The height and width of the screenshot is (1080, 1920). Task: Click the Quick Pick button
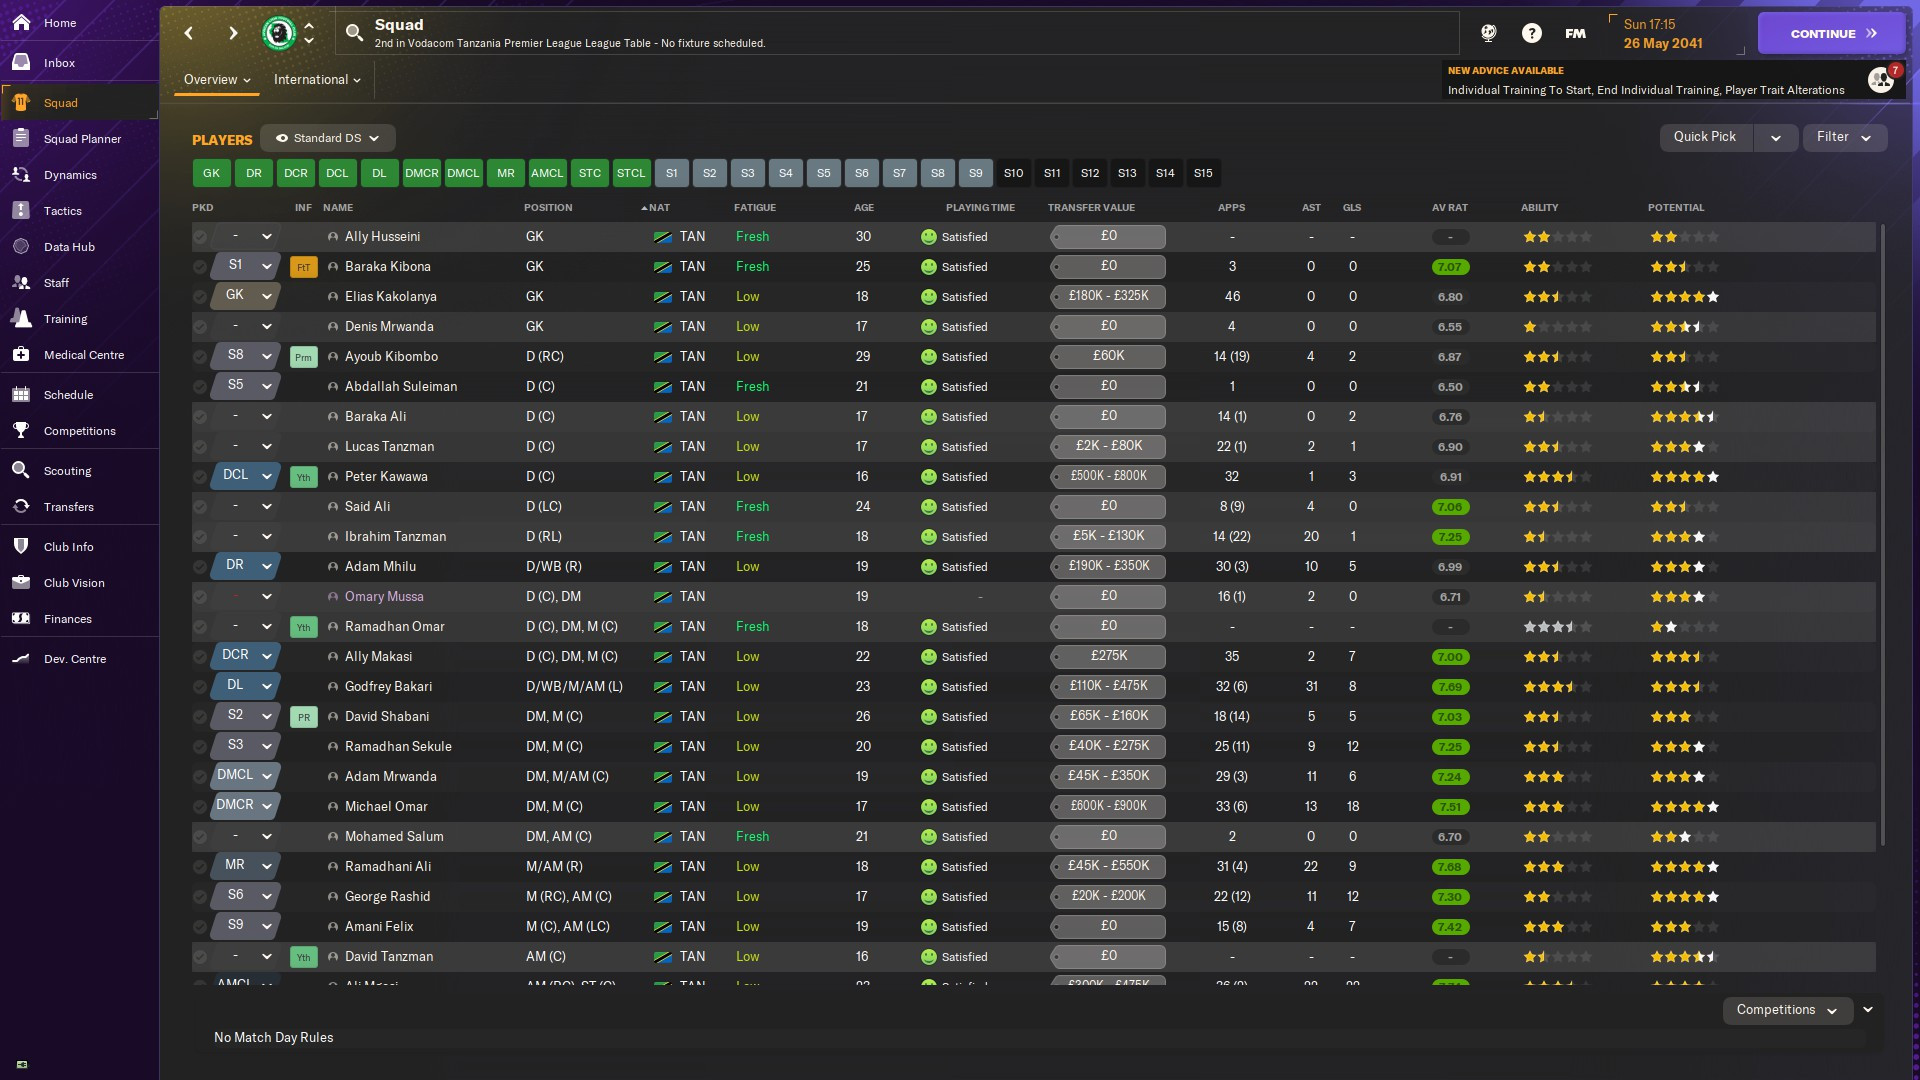(1705, 137)
